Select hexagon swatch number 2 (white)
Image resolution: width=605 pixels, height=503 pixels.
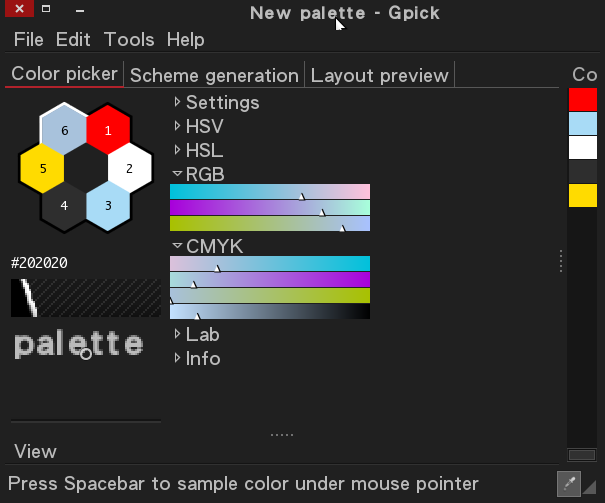click(130, 168)
